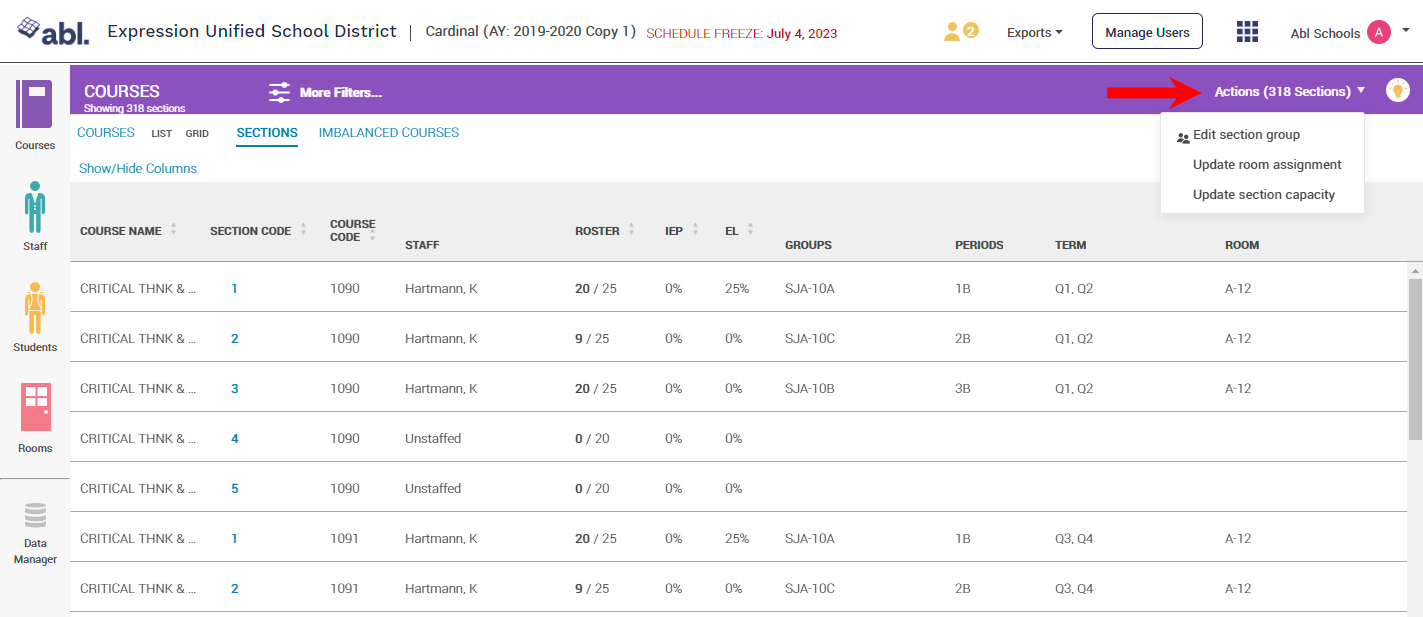
Task: Switch courses view to List
Action: (x=161, y=133)
